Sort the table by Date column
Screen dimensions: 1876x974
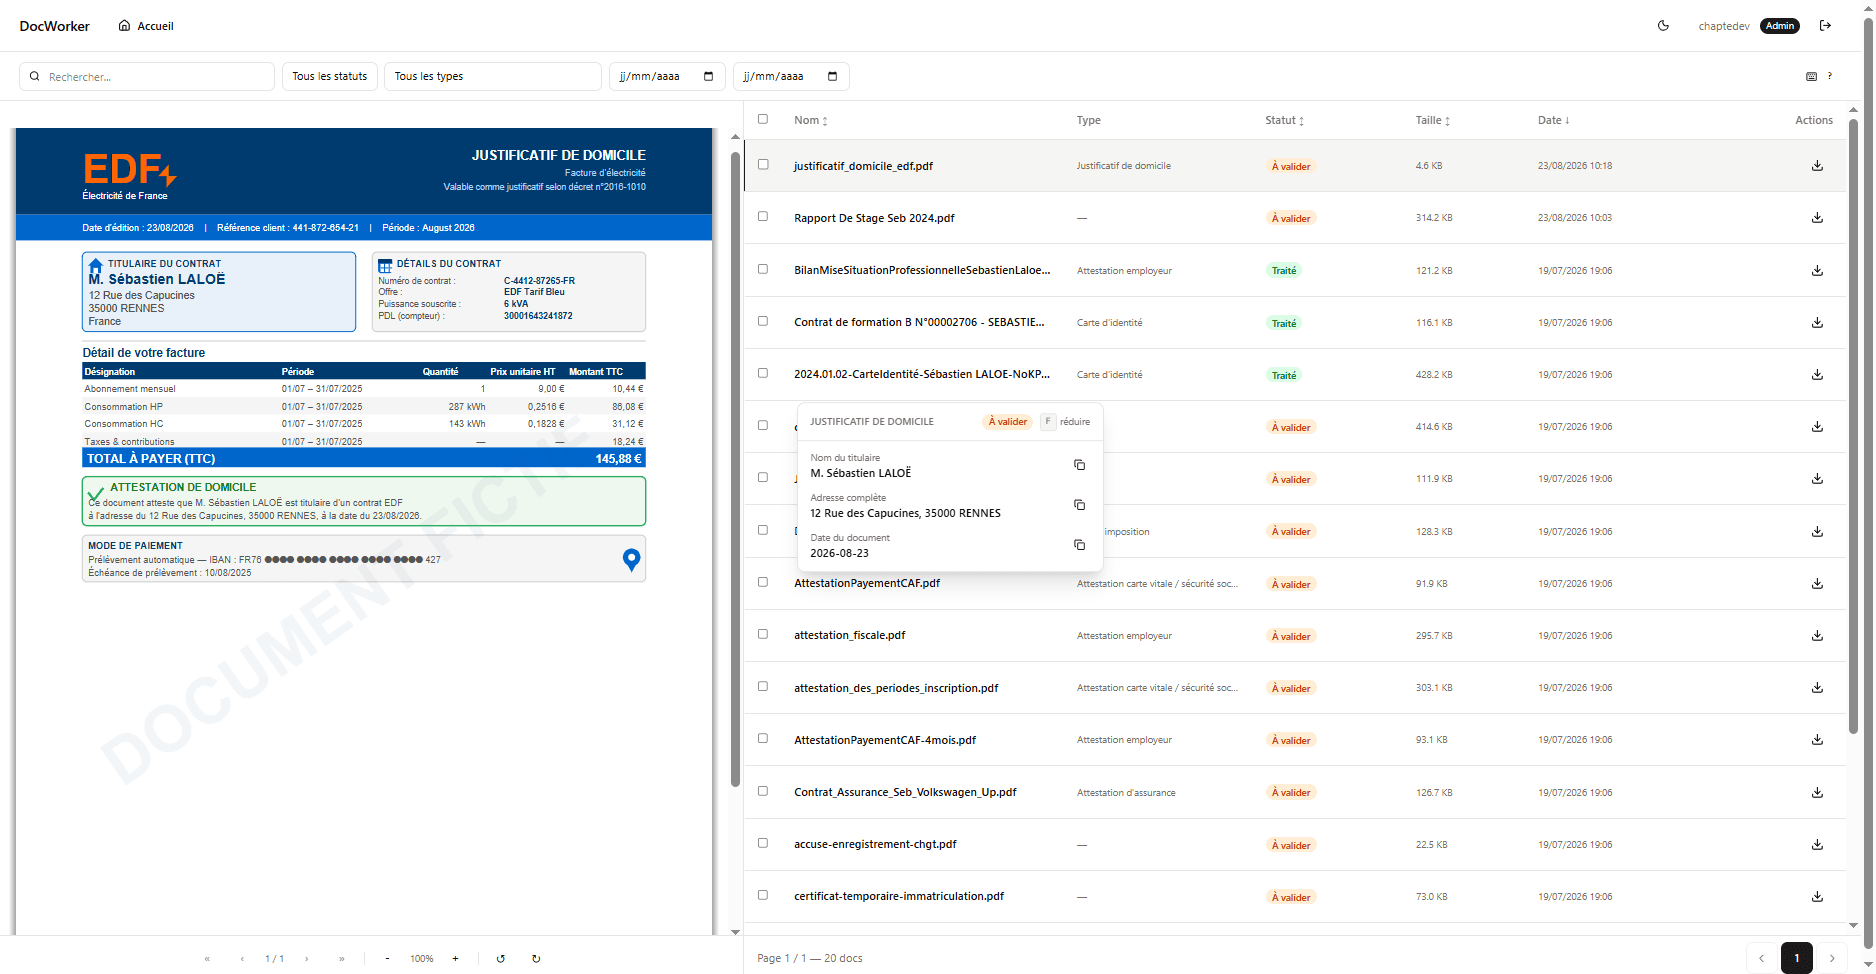[x=1553, y=120]
